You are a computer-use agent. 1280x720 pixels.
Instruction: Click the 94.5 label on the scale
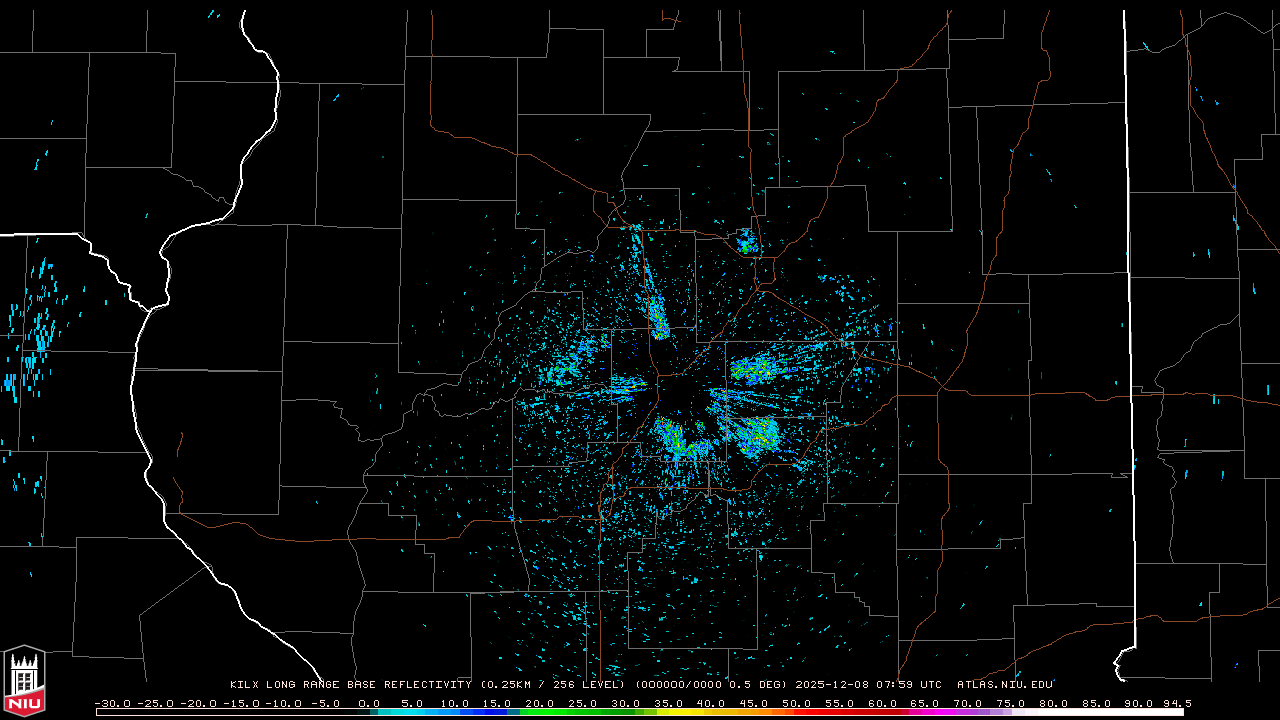click(1175, 703)
